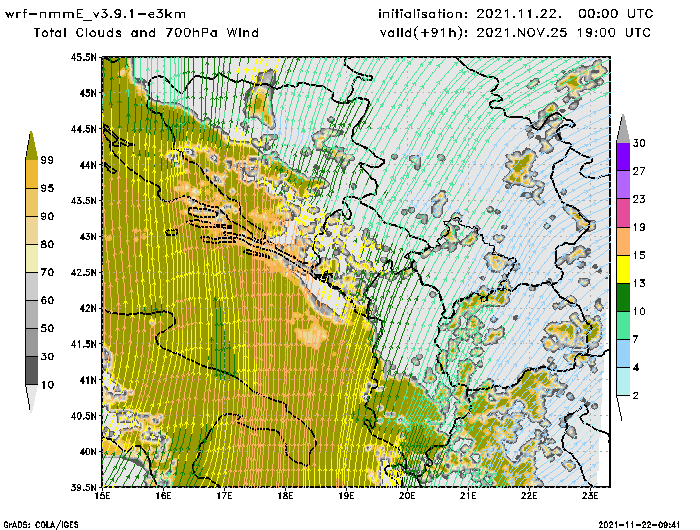Click the '43.5N' latitude label
Image resolution: width=700 pixels, height=530 pixels.
pos(83,200)
